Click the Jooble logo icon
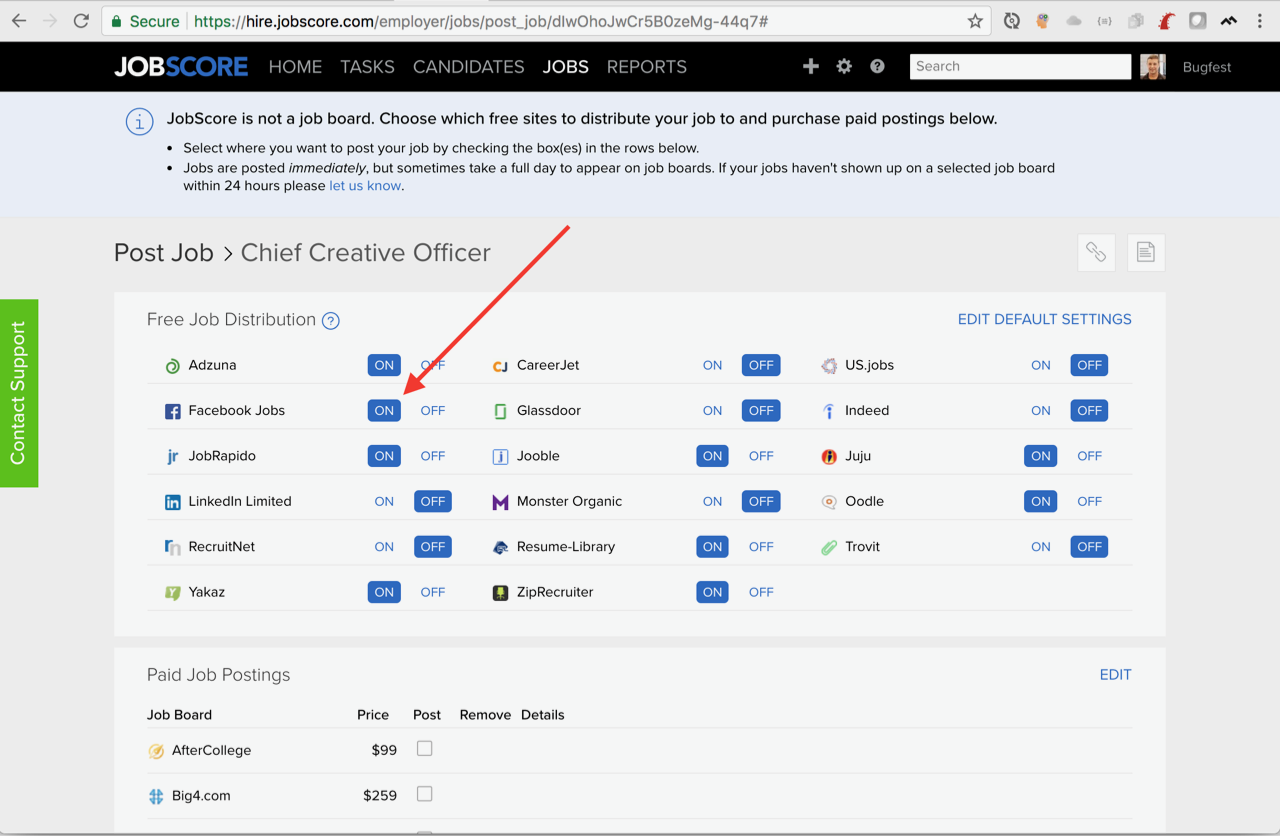The width and height of the screenshot is (1280, 836). (501, 457)
